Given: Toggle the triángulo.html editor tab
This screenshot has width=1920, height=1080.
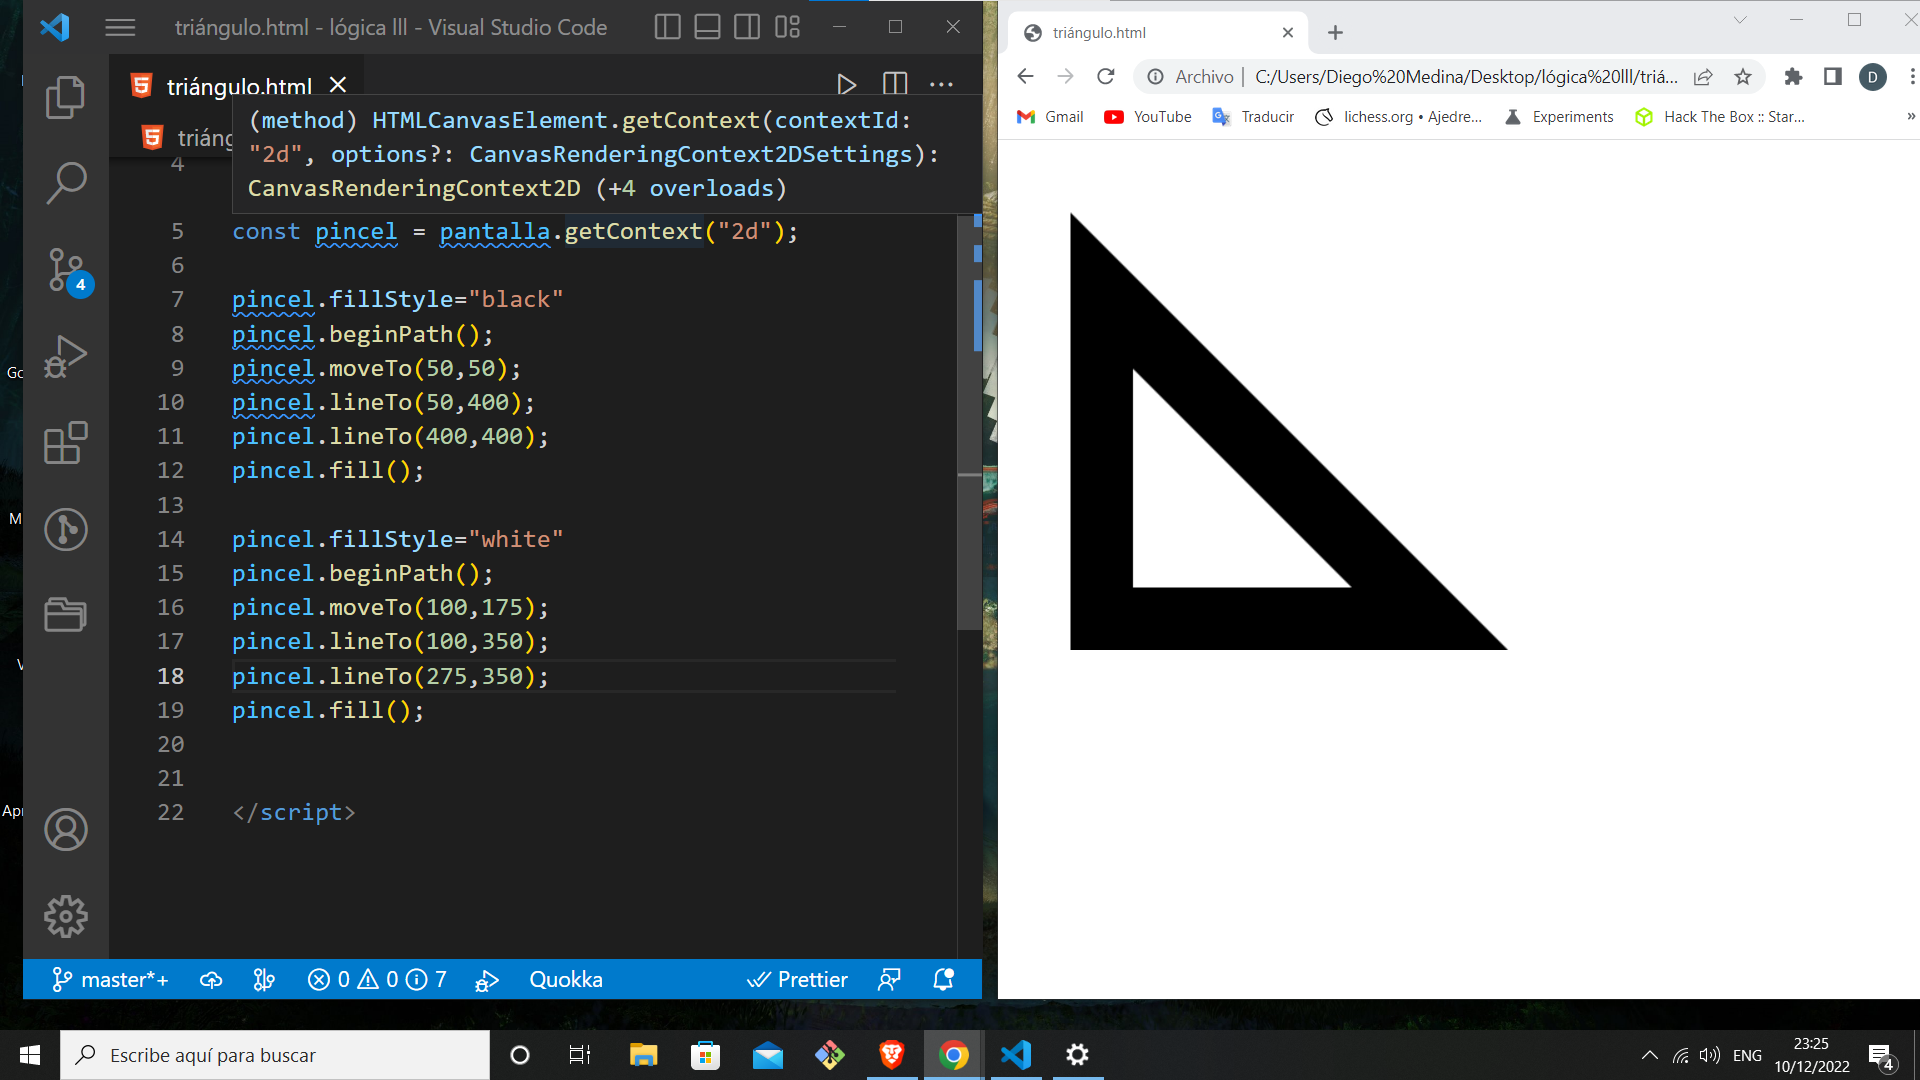Looking at the screenshot, I should point(239,86).
